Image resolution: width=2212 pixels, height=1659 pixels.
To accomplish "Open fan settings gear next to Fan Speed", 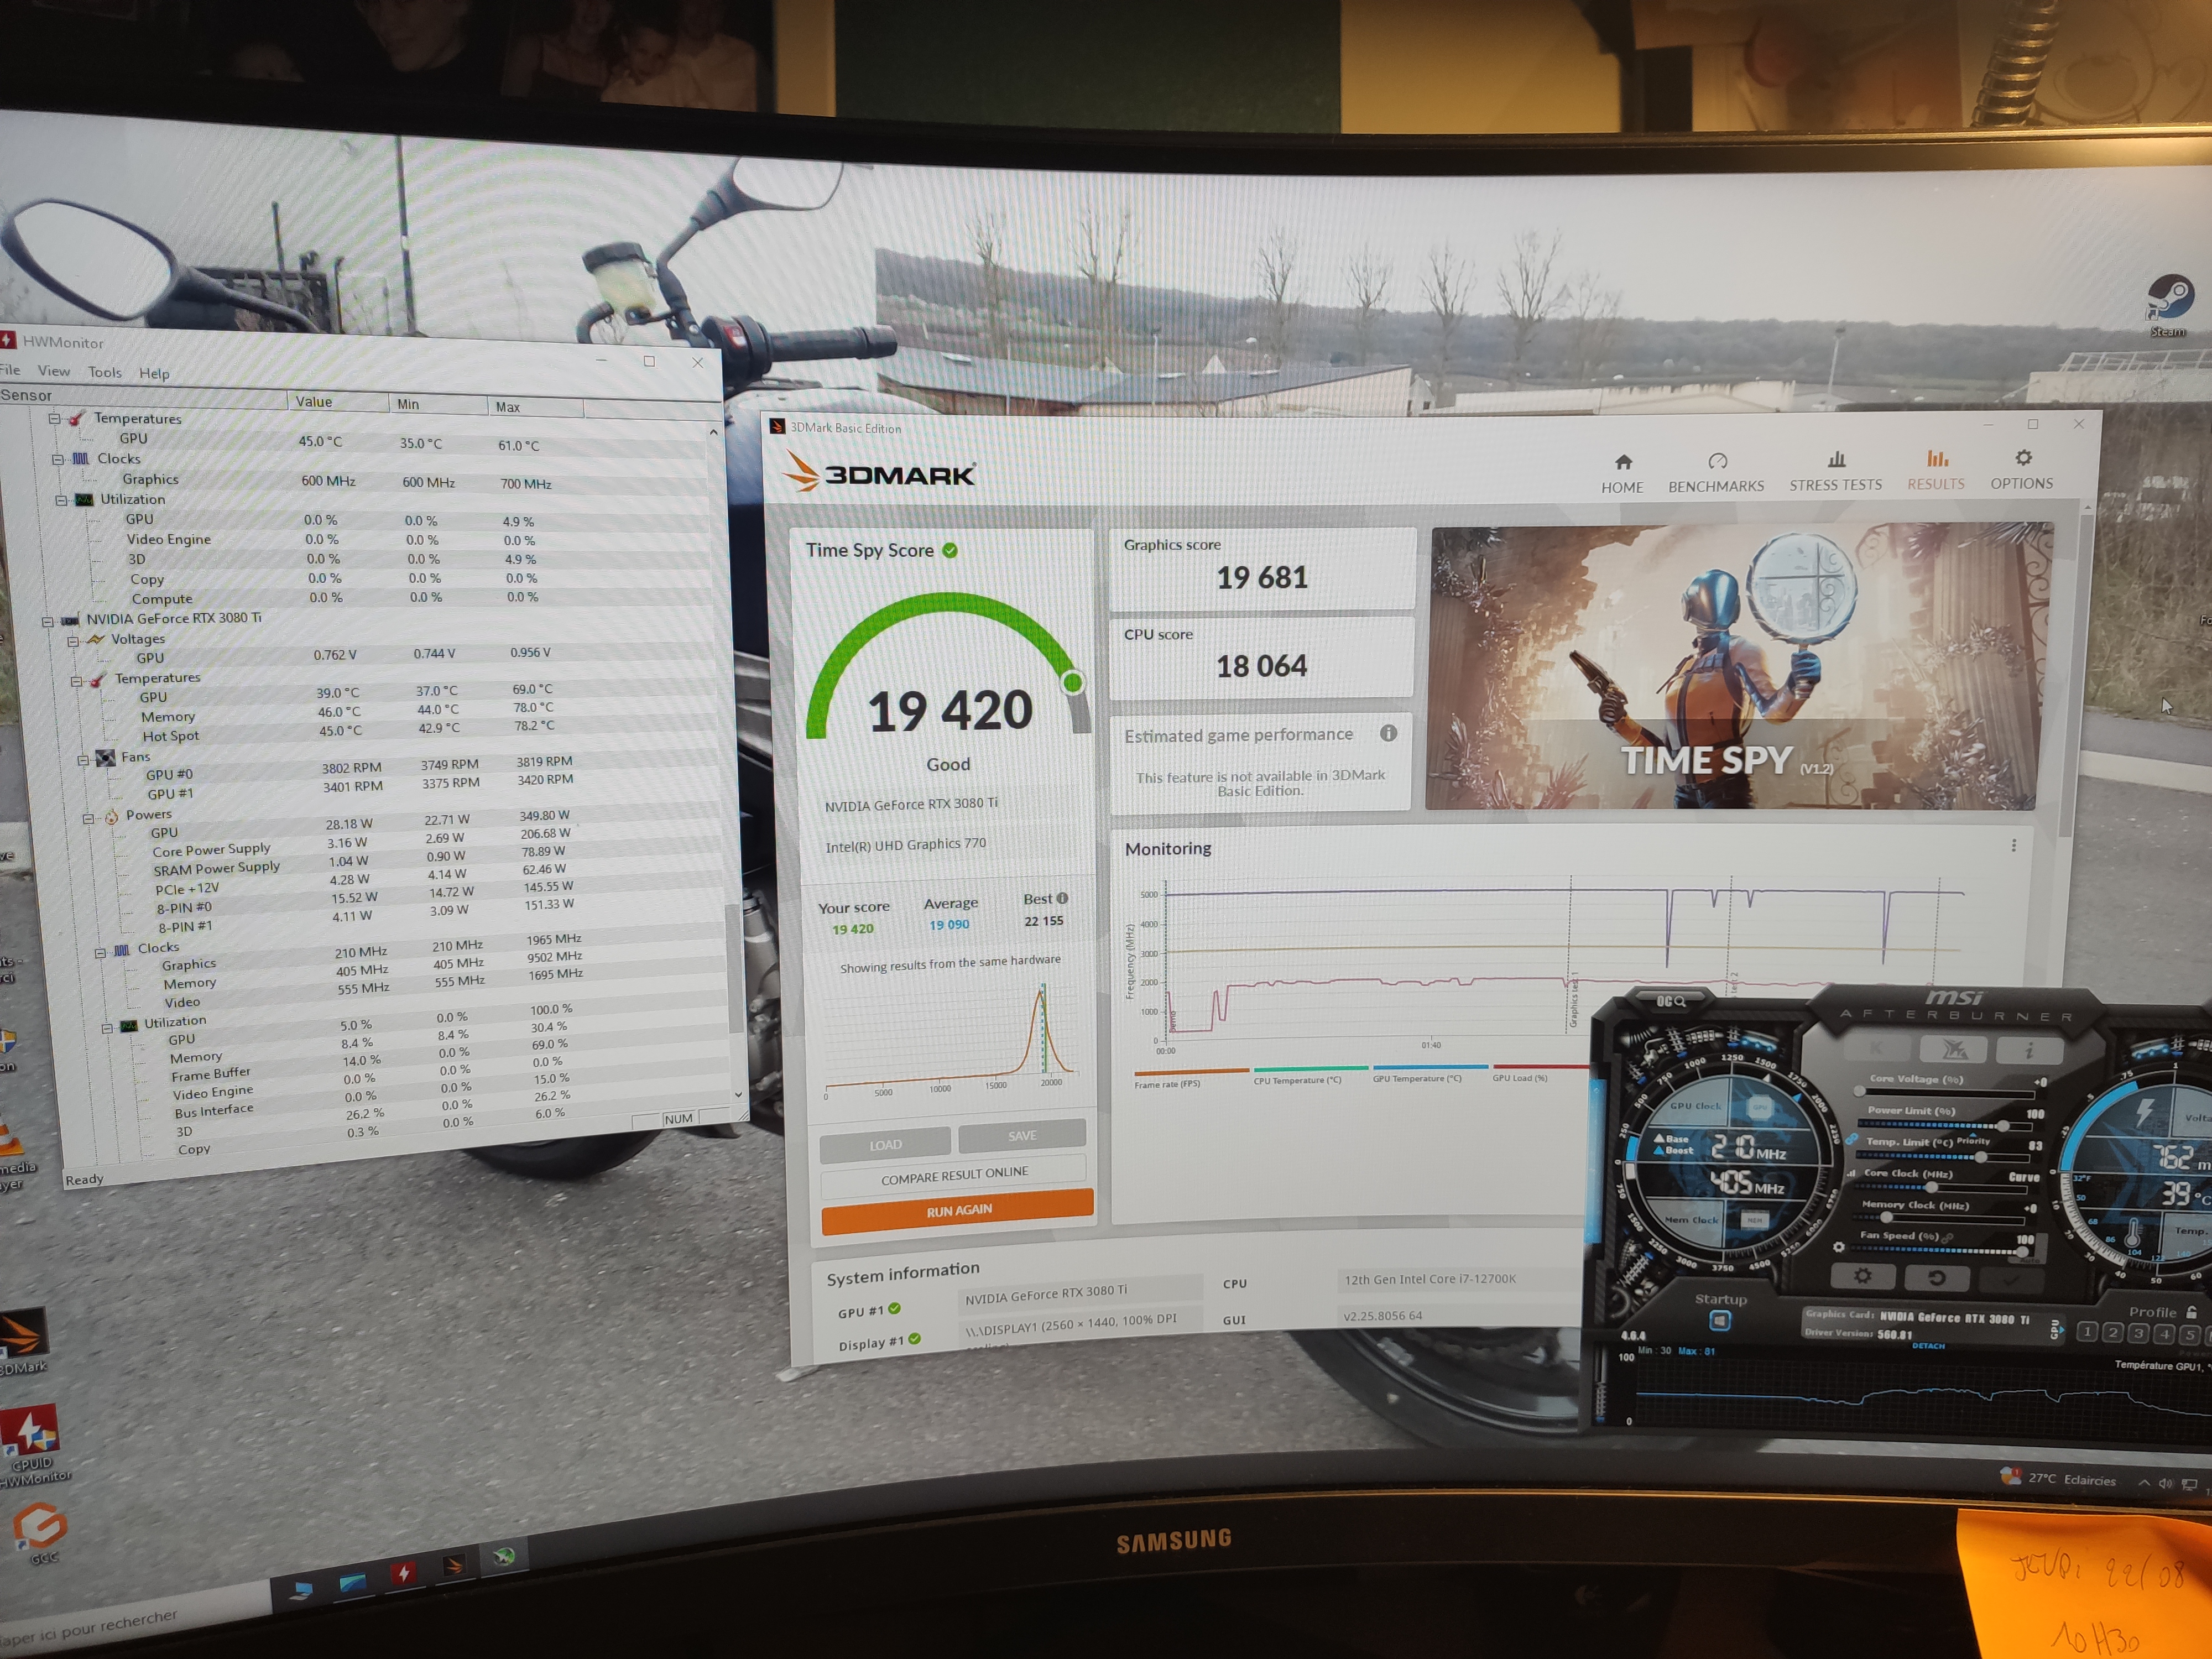I will (1838, 1247).
